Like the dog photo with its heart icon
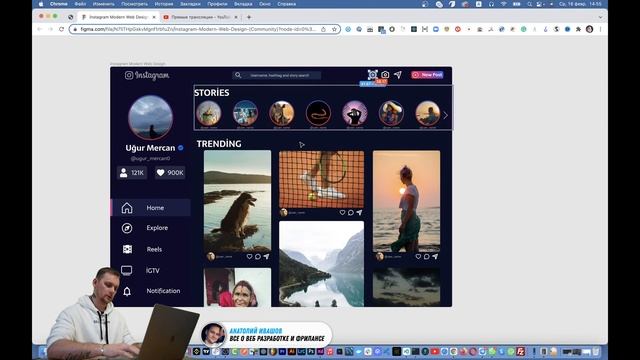640x360 pixels. (x=249, y=257)
